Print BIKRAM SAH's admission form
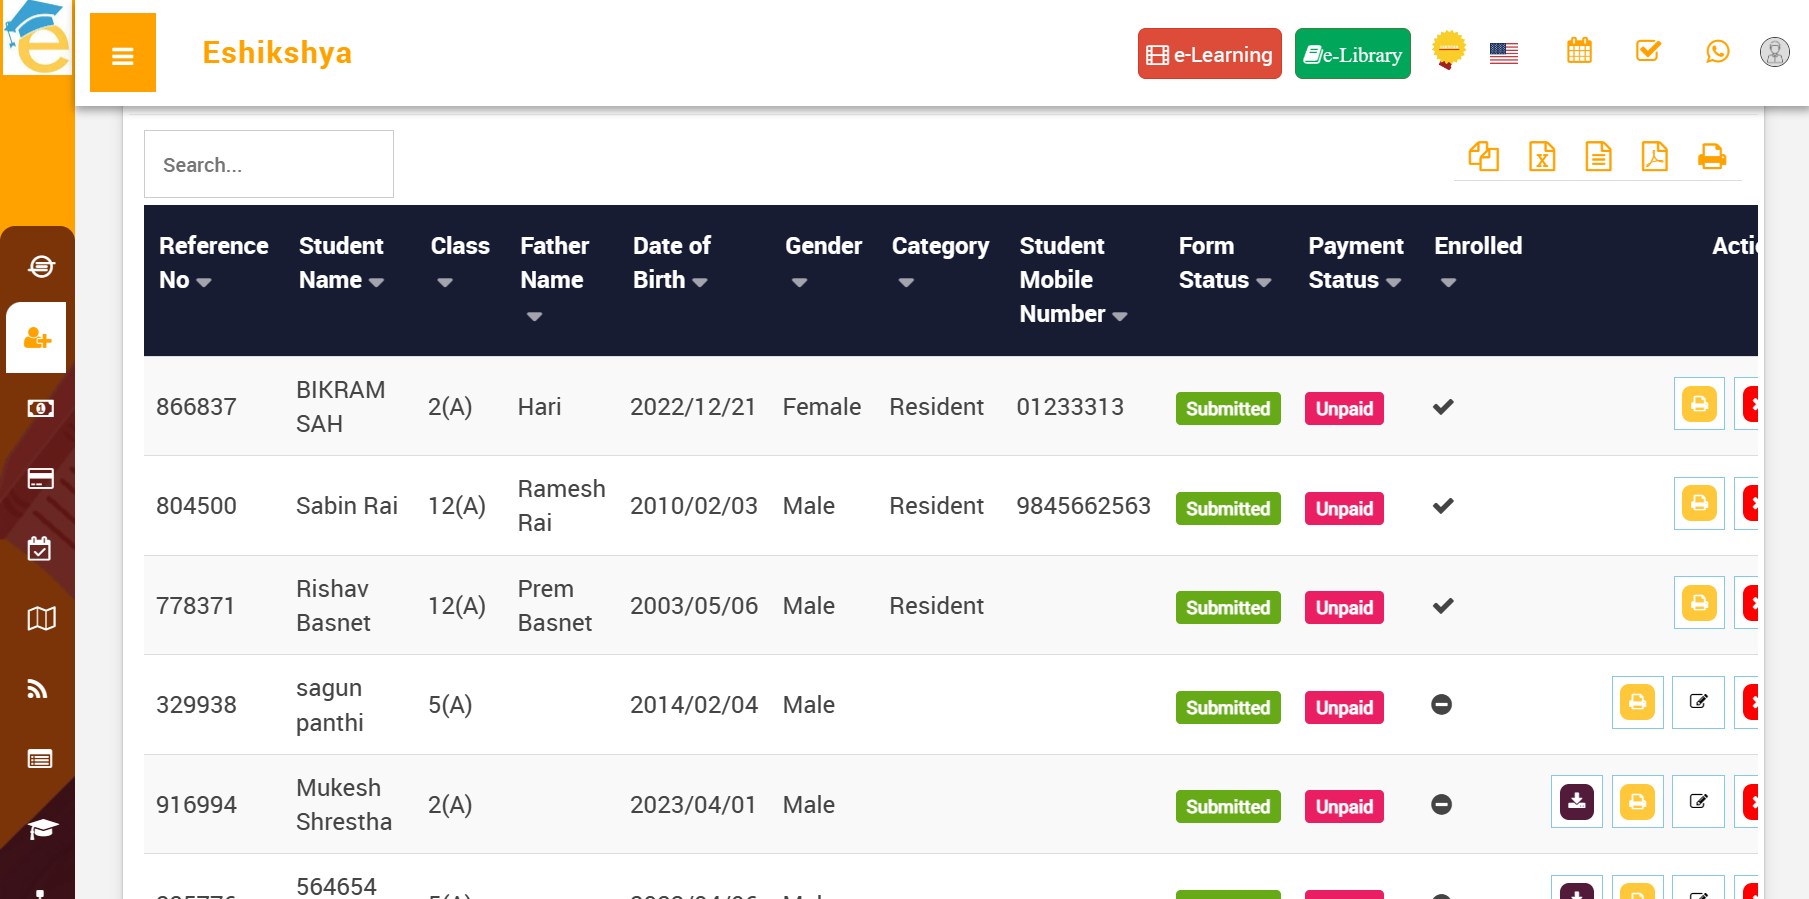Viewport: 1809px width, 899px height. 1698,404
